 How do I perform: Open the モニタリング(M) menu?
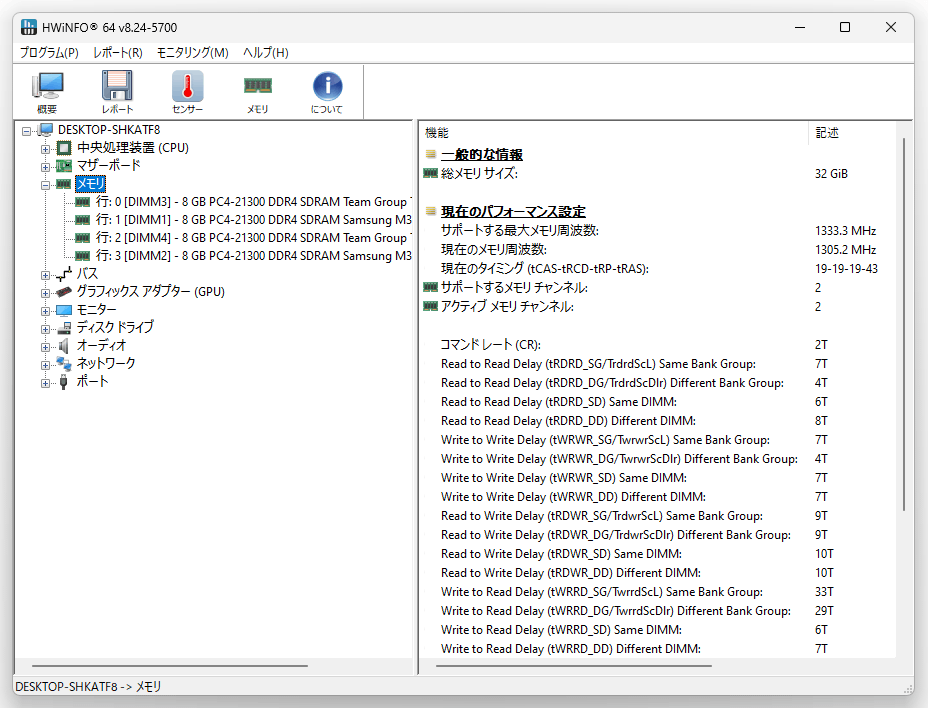coord(192,53)
